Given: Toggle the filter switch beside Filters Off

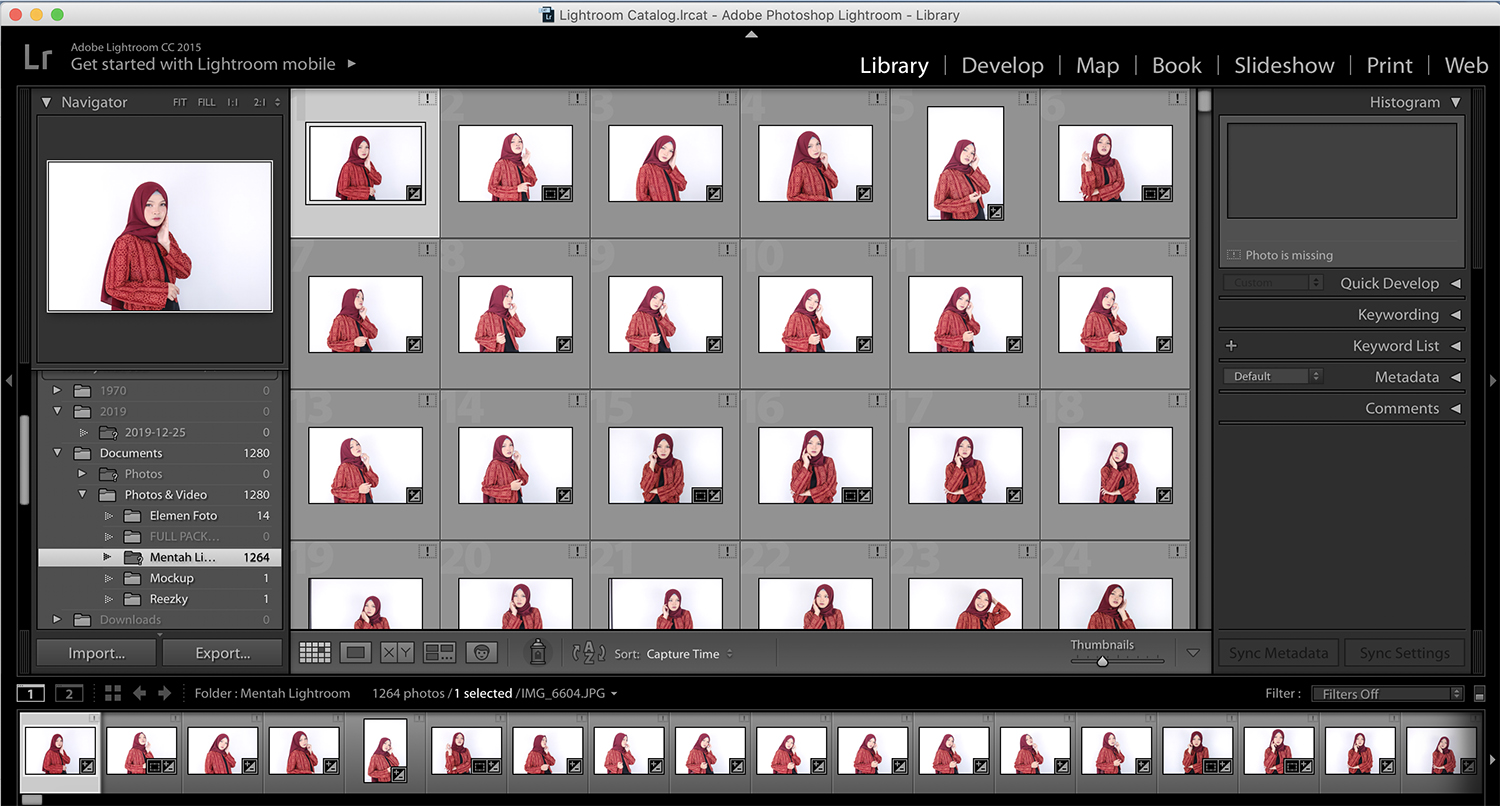Looking at the screenshot, I should click(1480, 694).
